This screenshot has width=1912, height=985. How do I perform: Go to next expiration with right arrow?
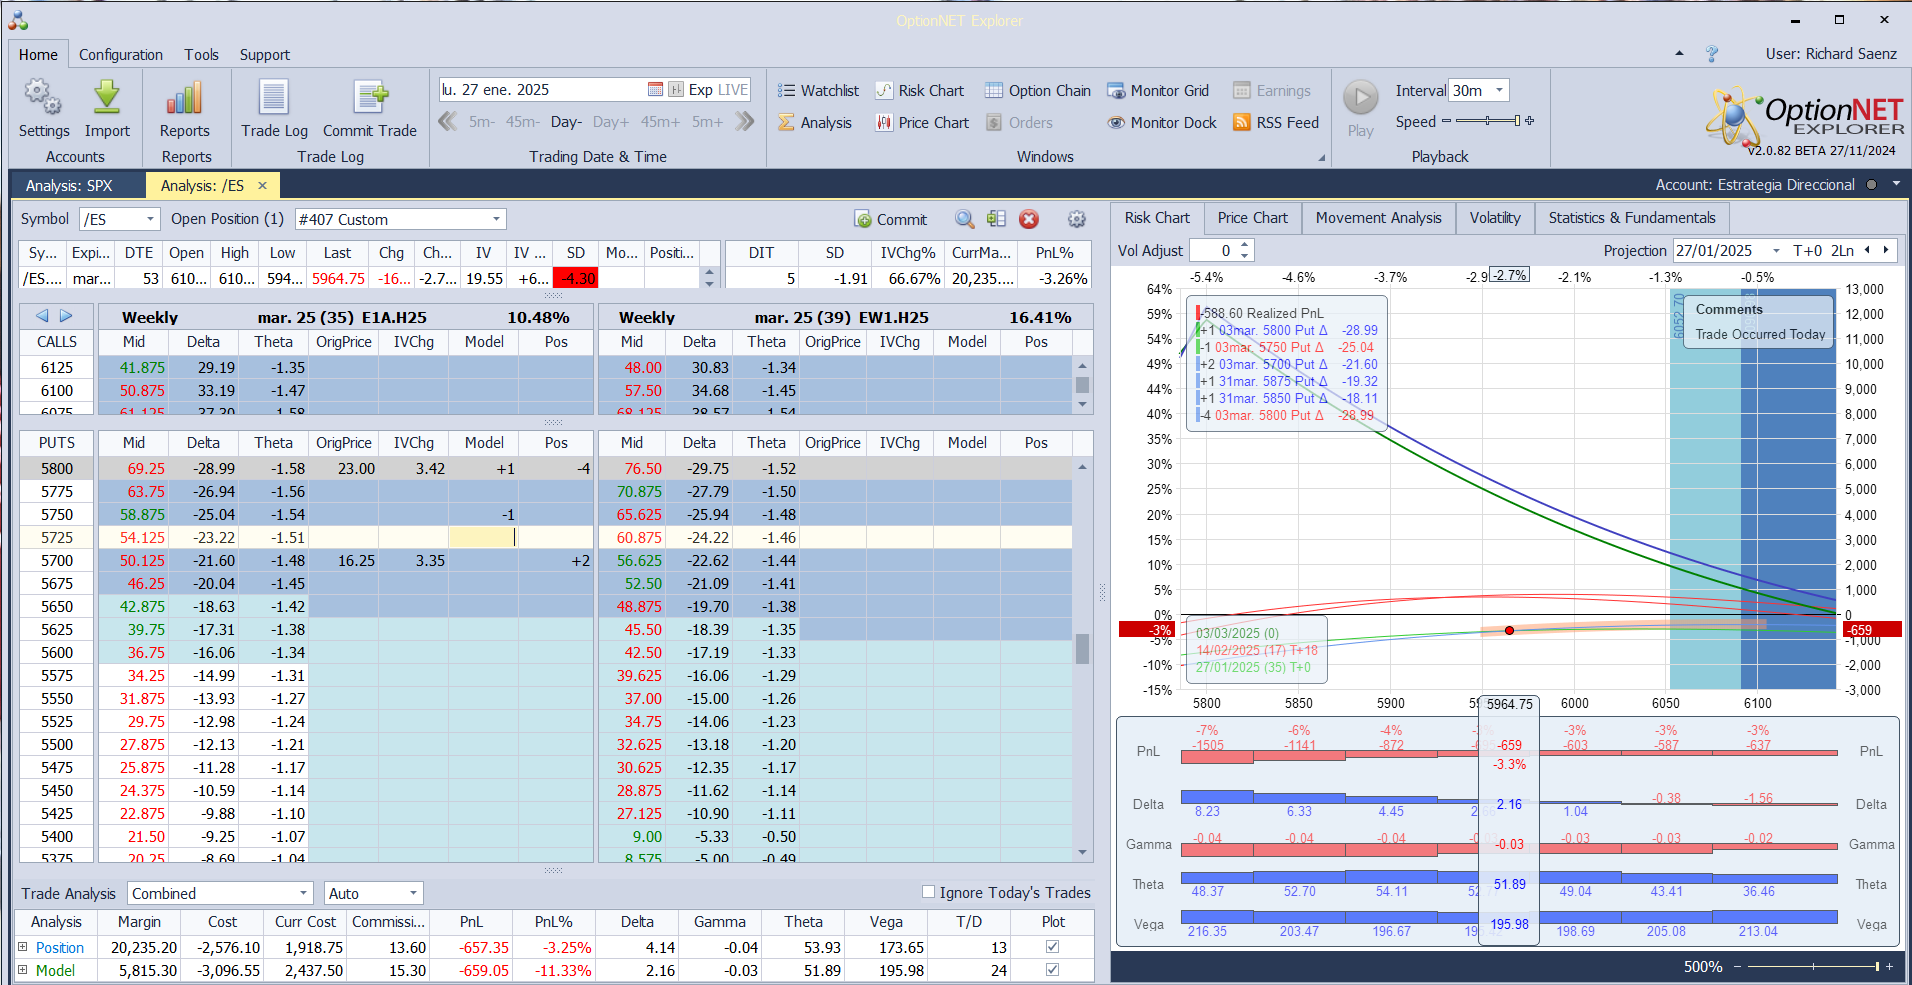point(66,316)
